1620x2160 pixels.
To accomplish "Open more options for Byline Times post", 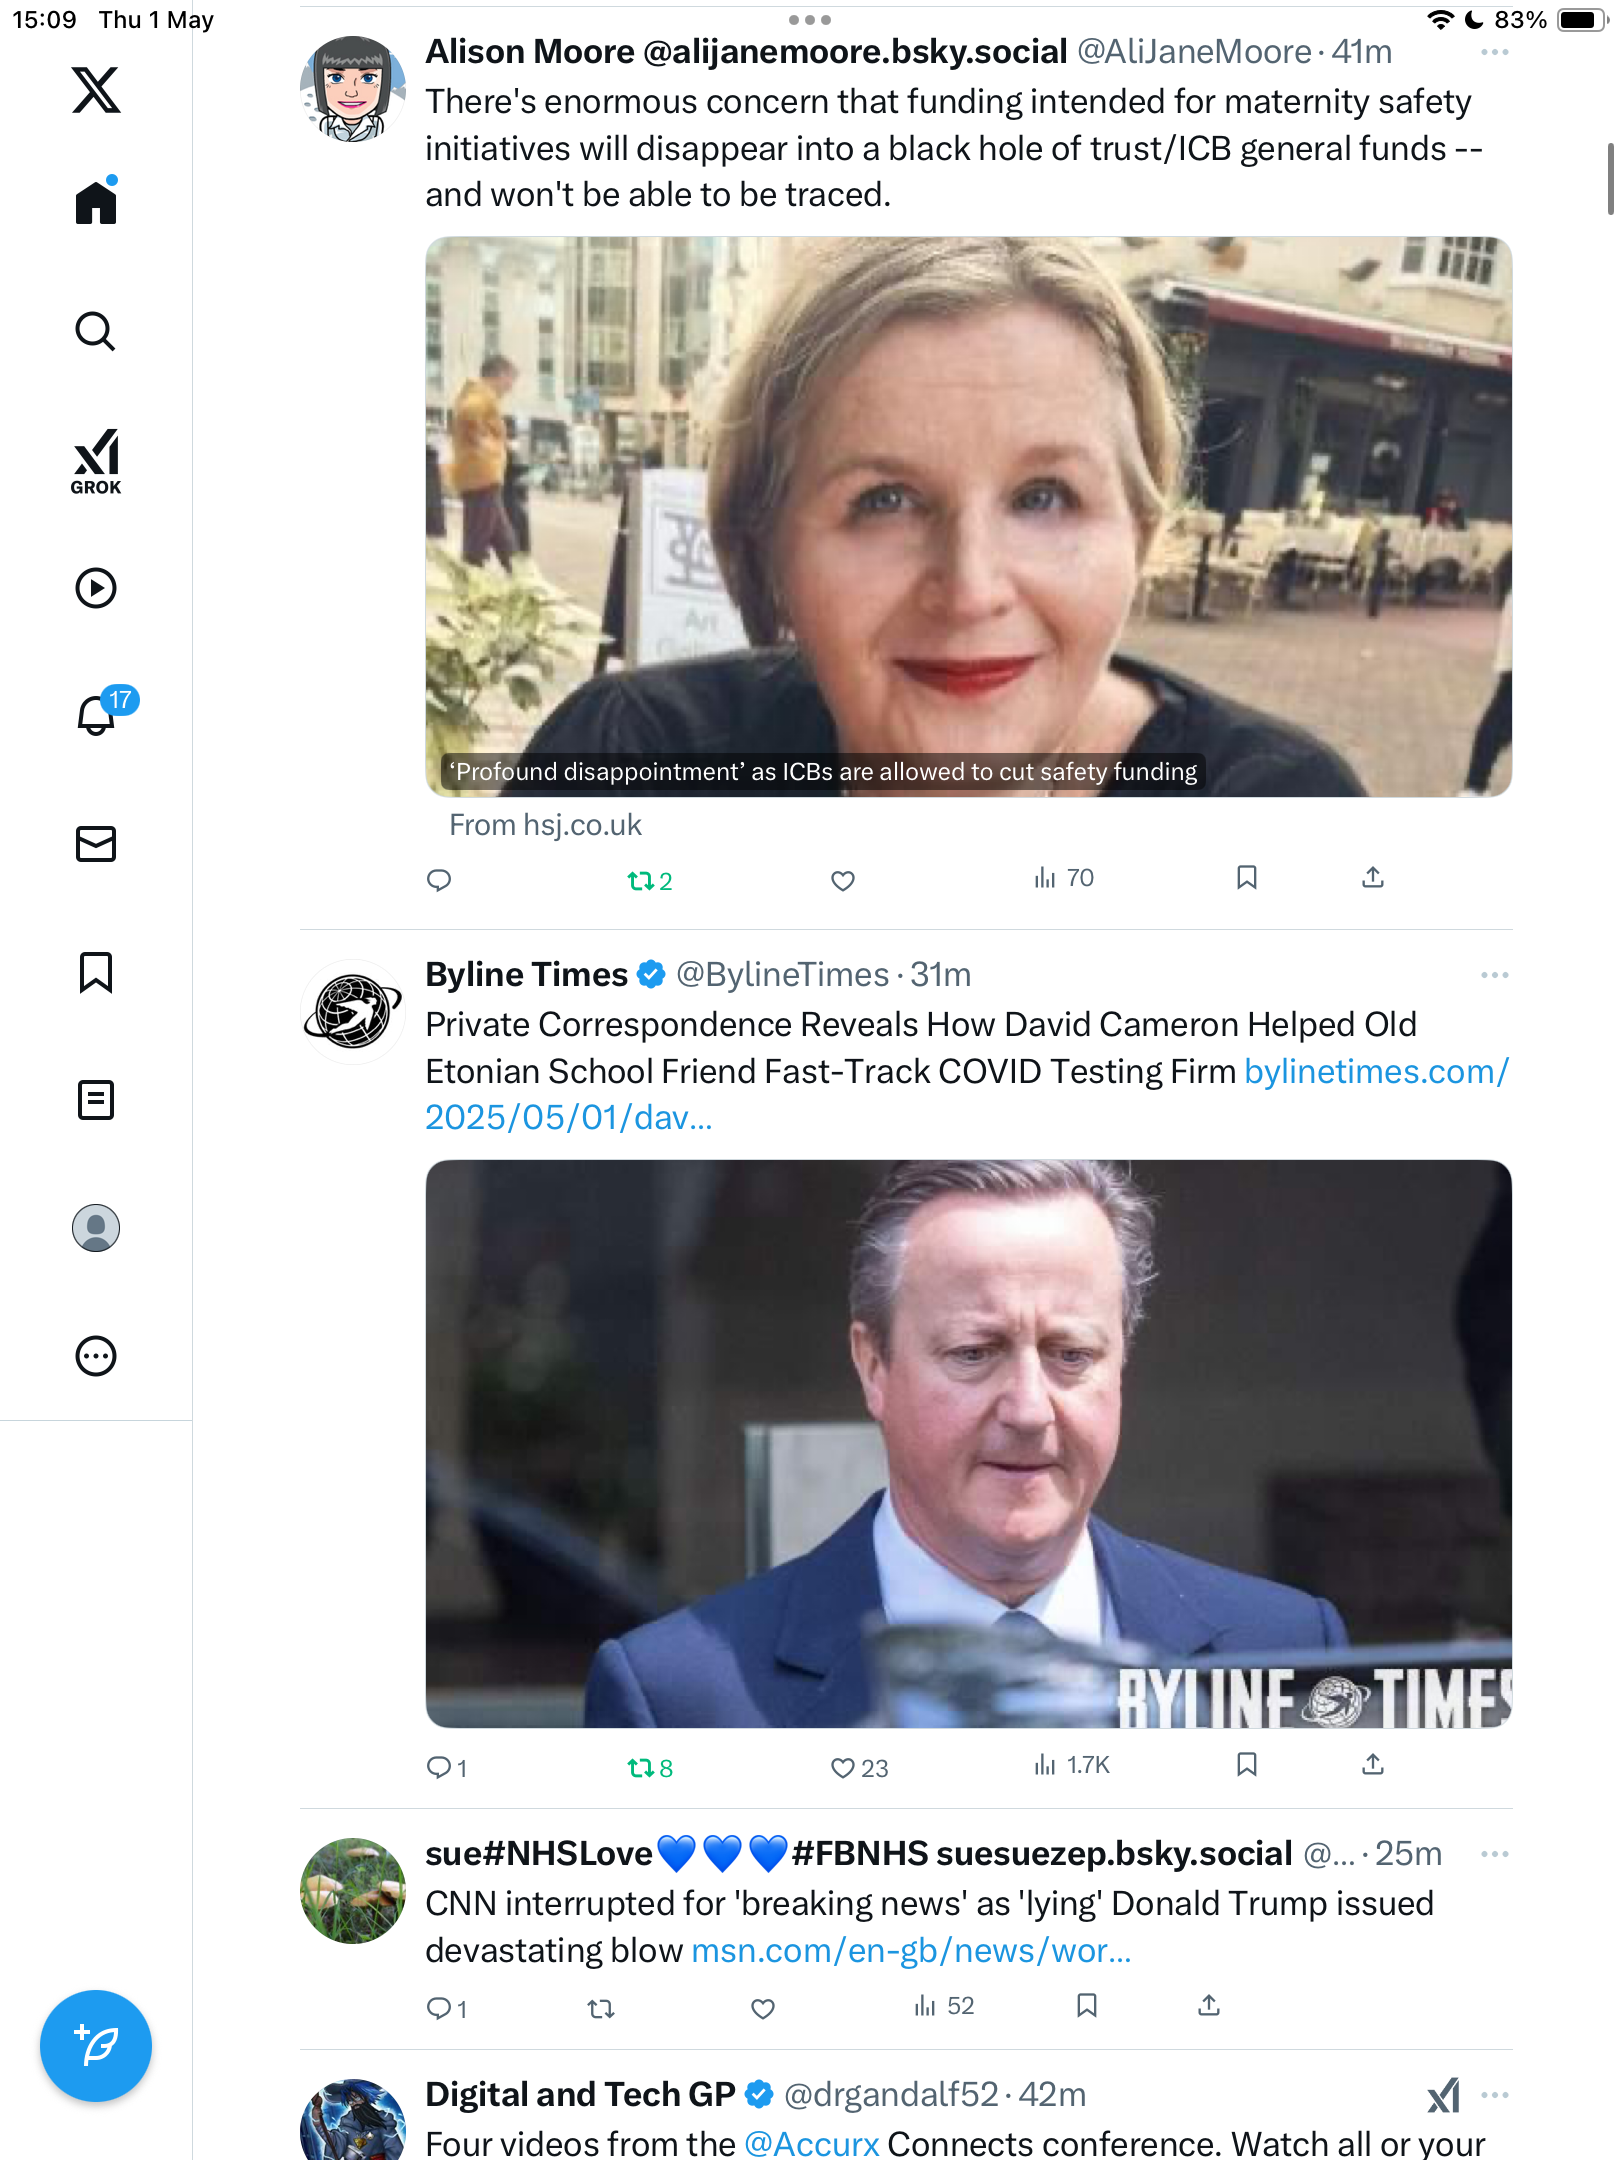I will pyautogui.click(x=1494, y=975).
